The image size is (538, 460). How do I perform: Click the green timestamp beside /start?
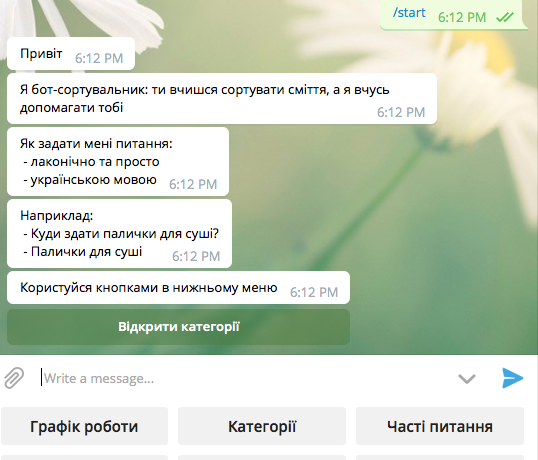click(462, 17)
